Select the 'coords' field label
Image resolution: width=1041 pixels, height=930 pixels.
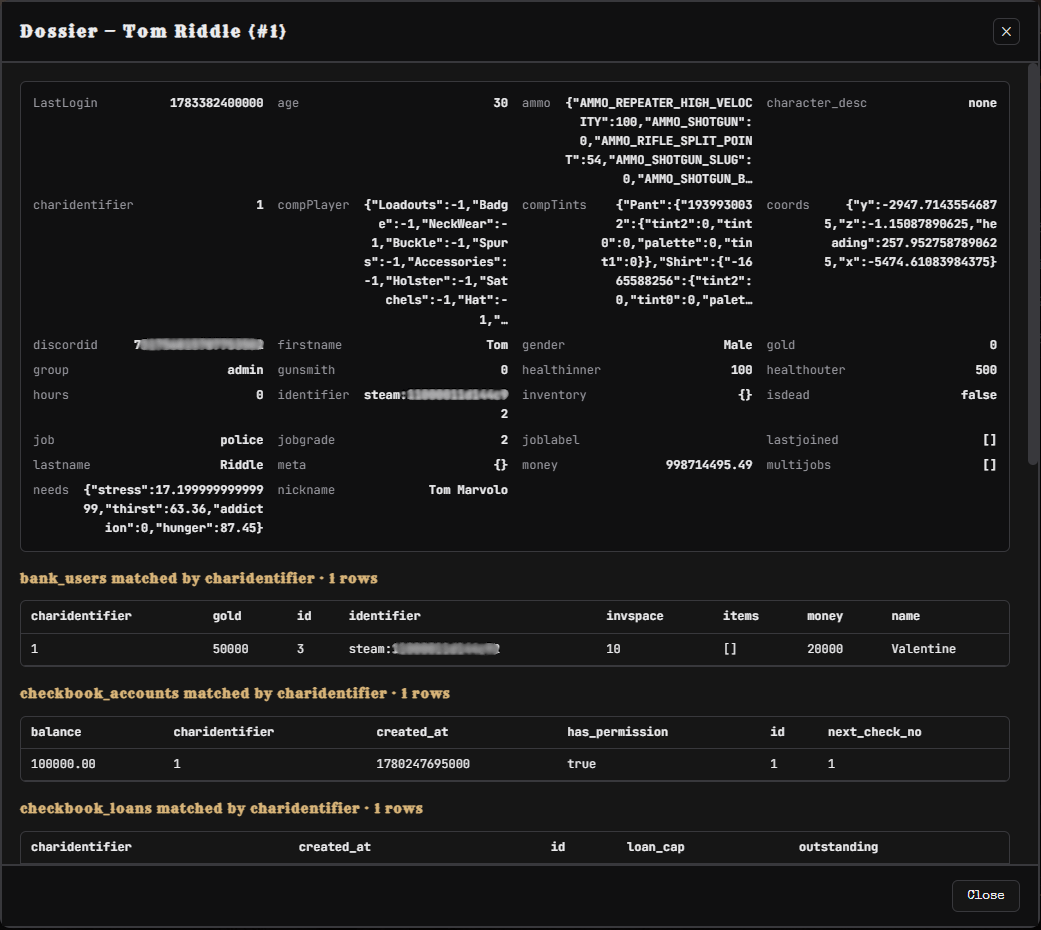(788, 205)
